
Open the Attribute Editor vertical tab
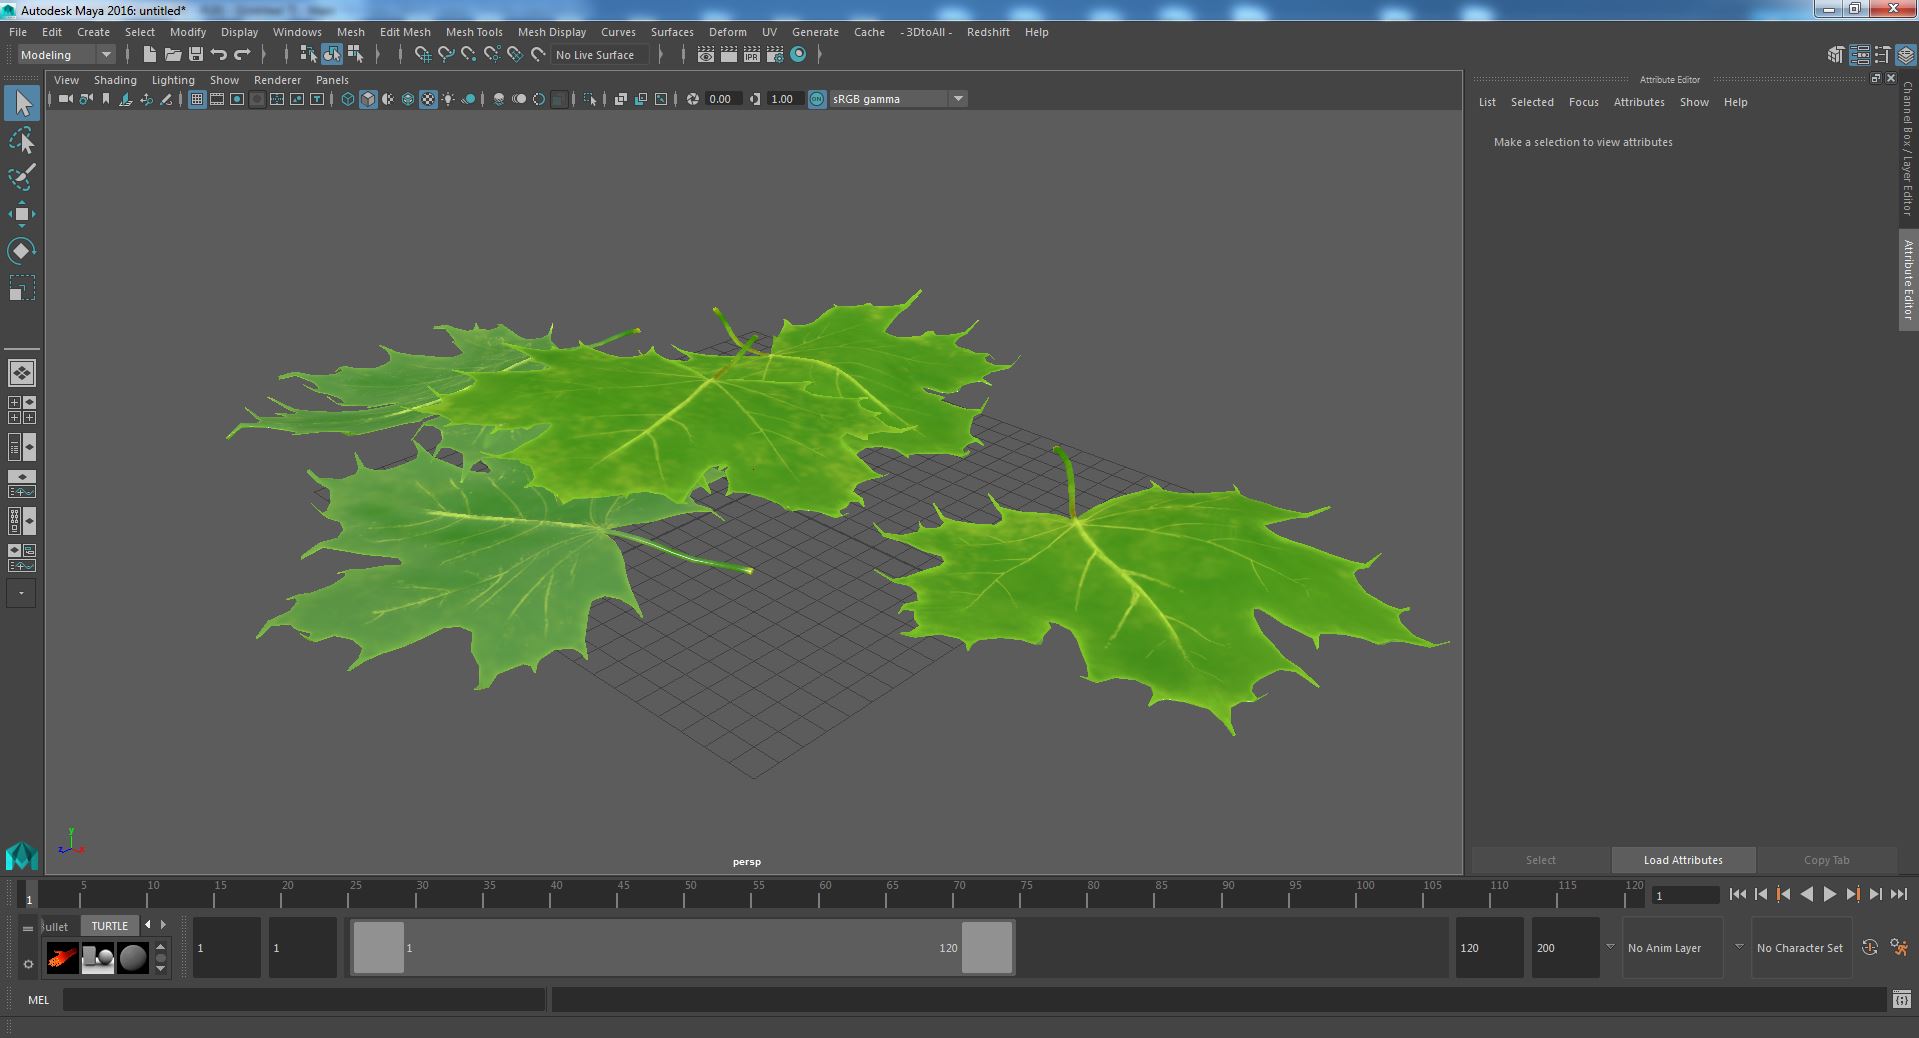pos(1908,280)
